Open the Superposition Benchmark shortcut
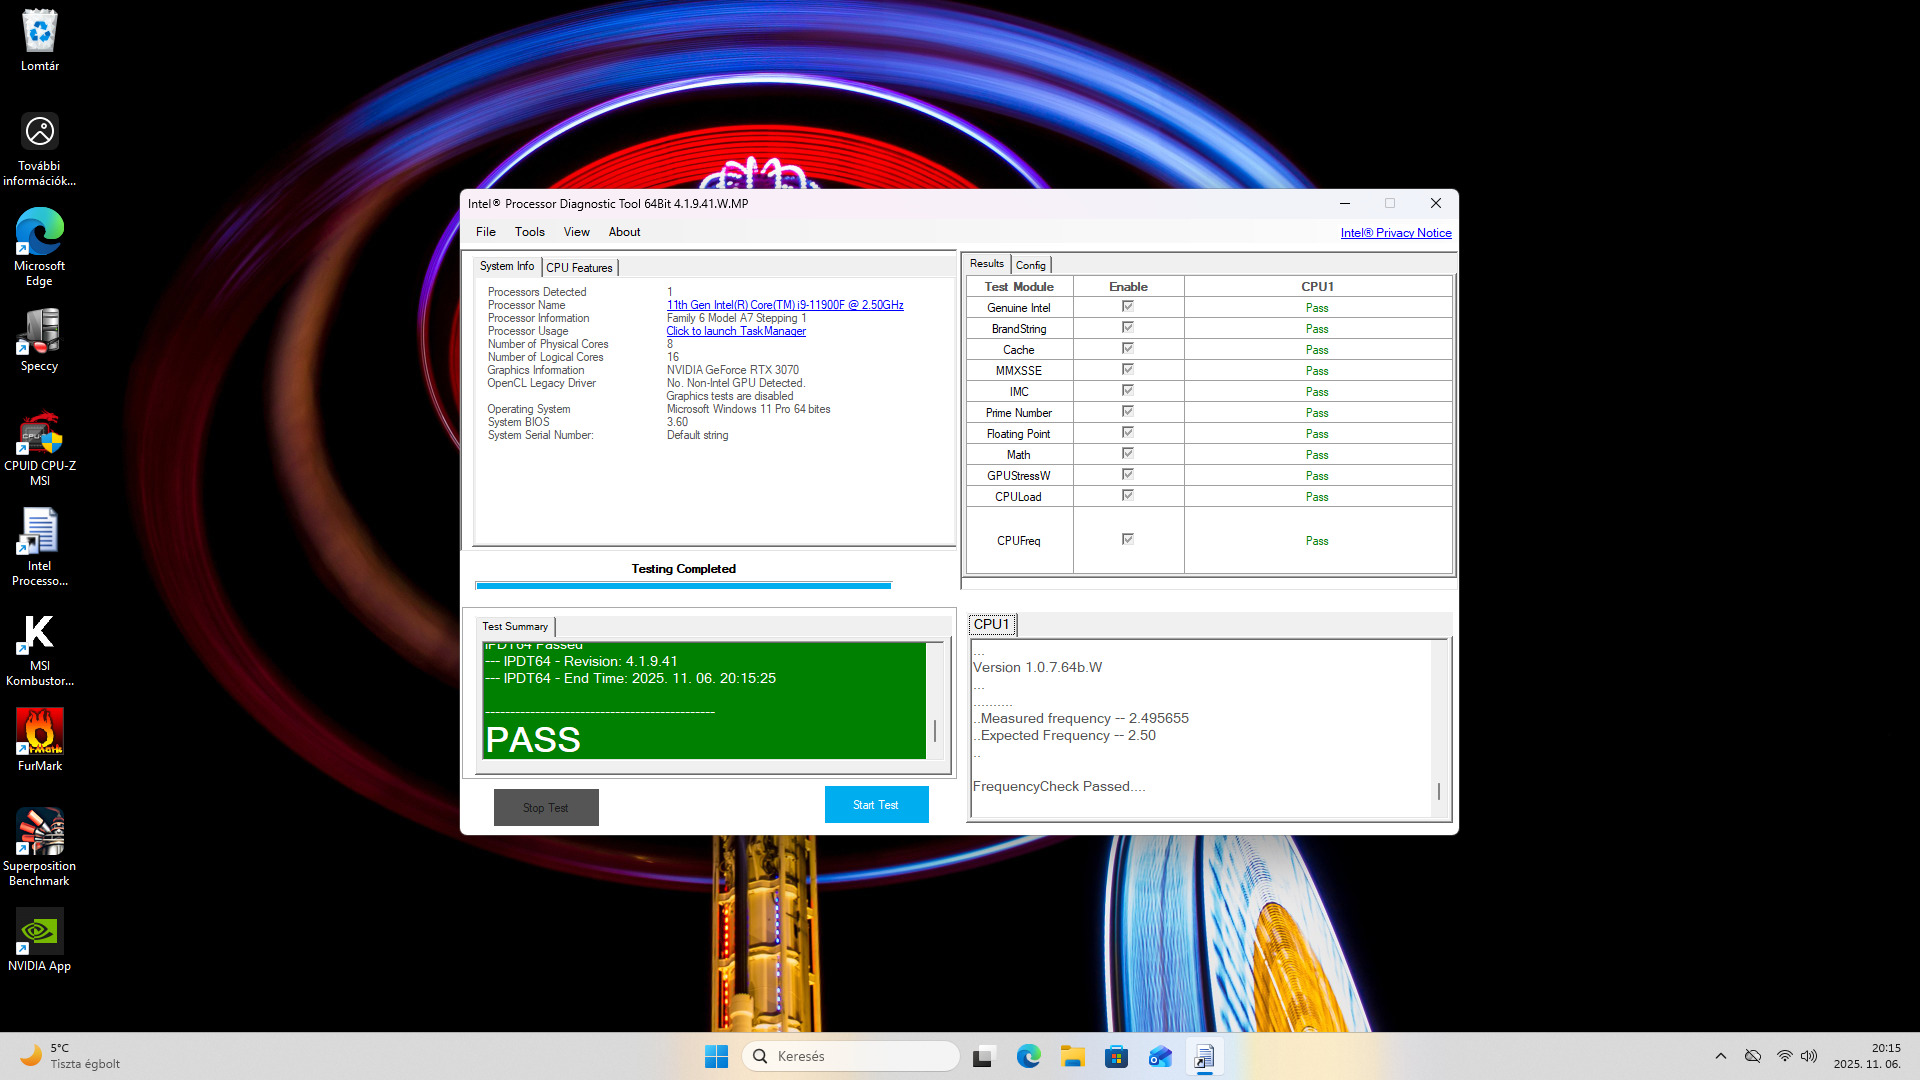The height and width of the screenshot is (1080, 1920). [x=39, y=846]
